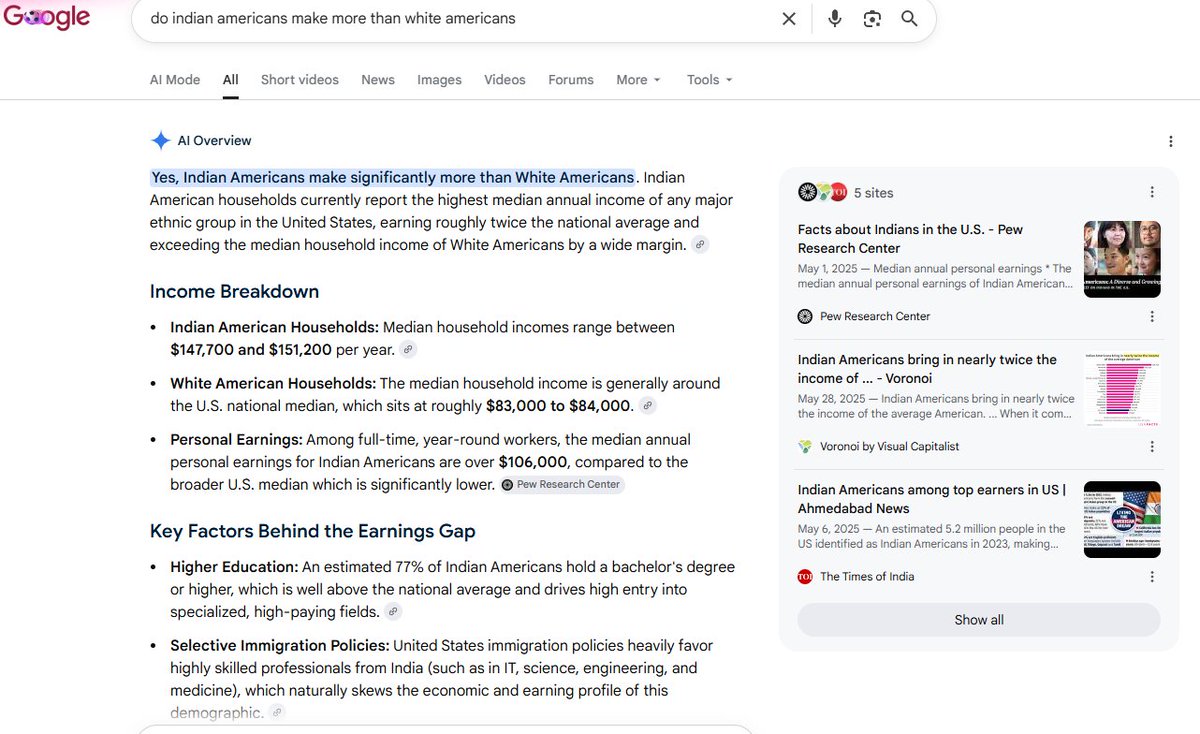Image resolution: width=1200 pixels, height=734 pixels.
Task: Open three-dot menu for Pew Research Center source
Action: pyautogui.click(x=1152, y=316)
